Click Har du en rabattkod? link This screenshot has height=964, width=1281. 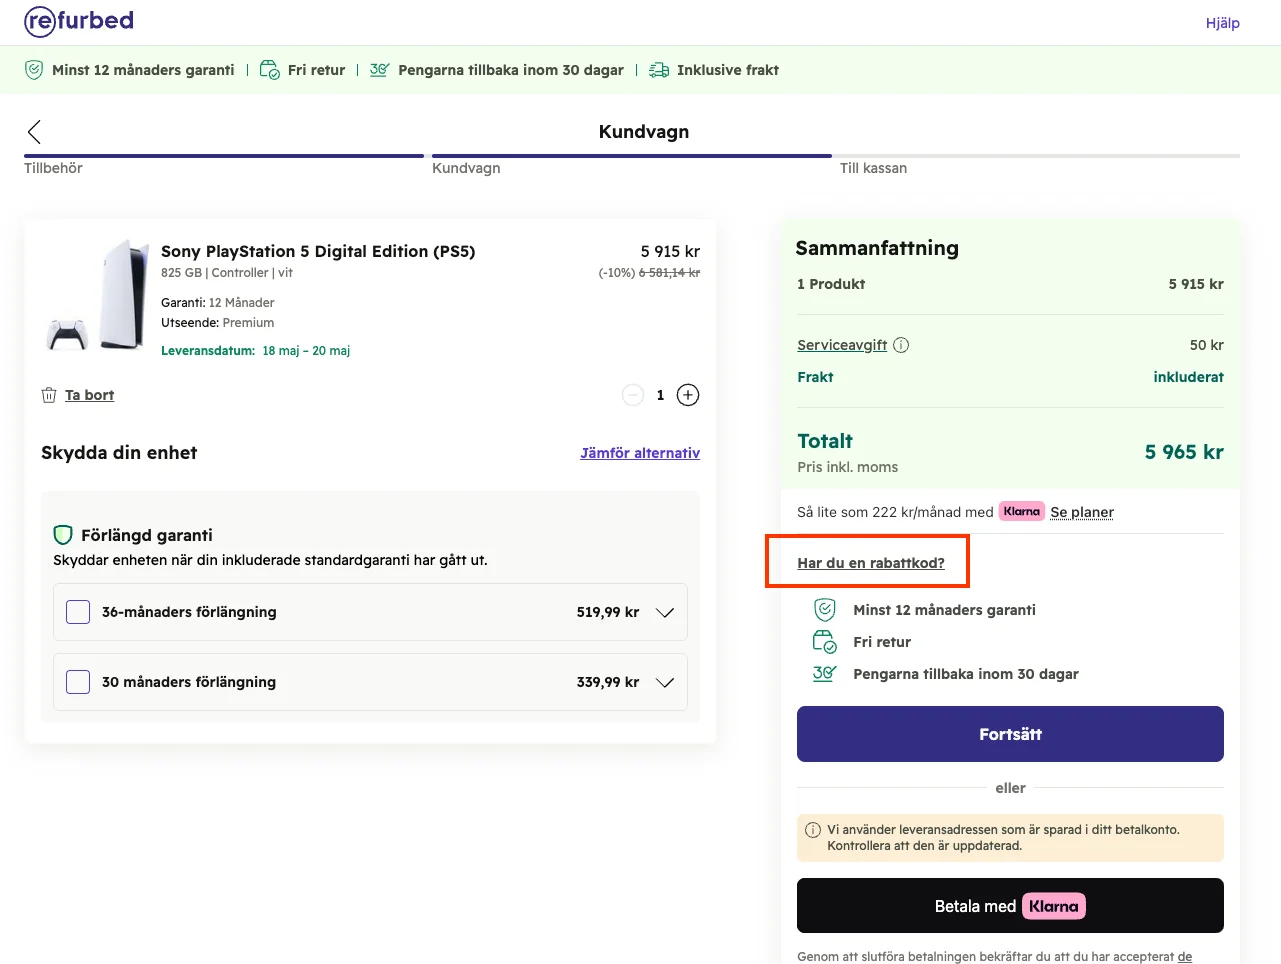coord(871,563)
